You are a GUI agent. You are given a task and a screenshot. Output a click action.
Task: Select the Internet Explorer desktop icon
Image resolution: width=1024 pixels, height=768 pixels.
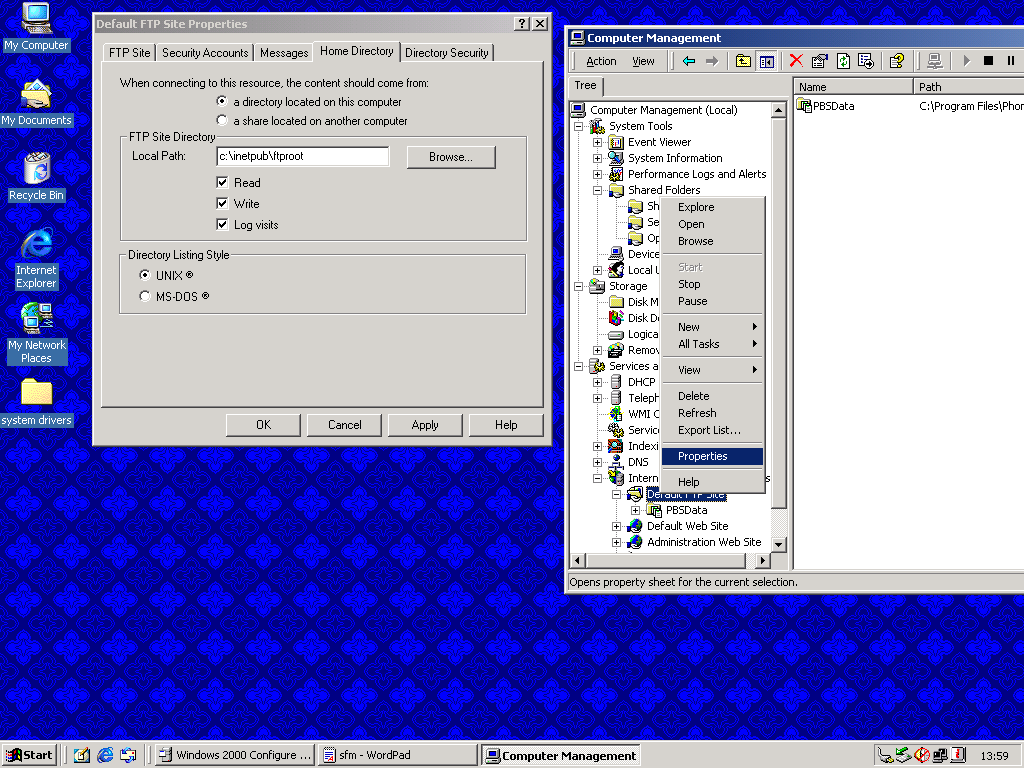point(37,259)
